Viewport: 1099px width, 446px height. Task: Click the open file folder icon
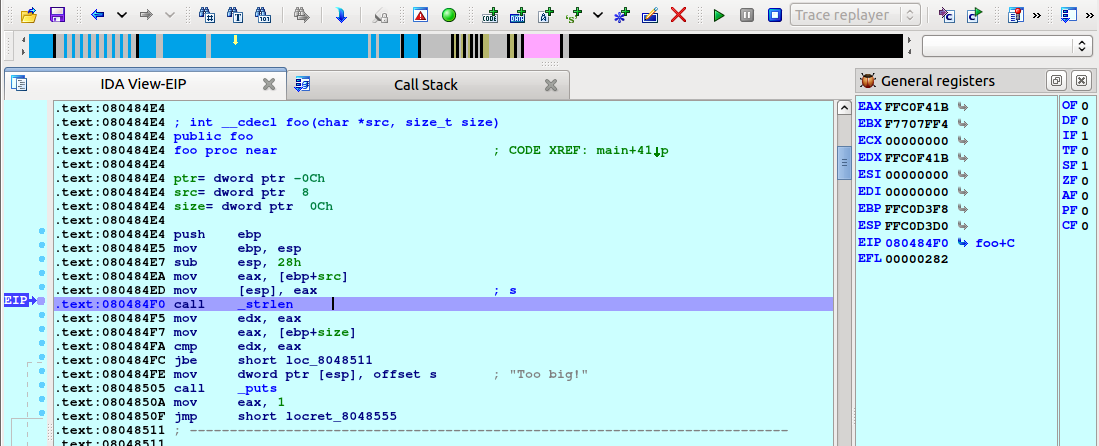click(x=29, y=15)
